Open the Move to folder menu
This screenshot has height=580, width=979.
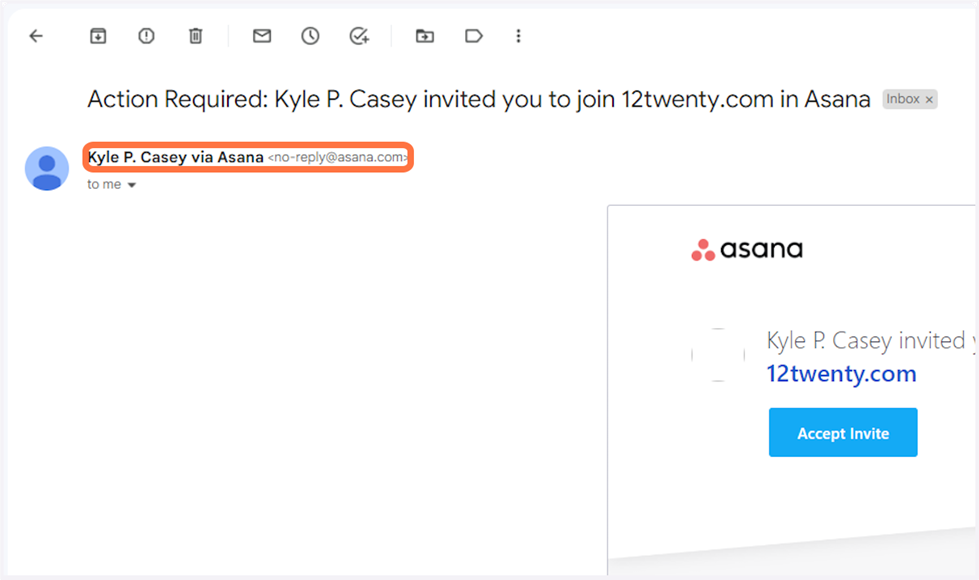click(x=425, y=36)
